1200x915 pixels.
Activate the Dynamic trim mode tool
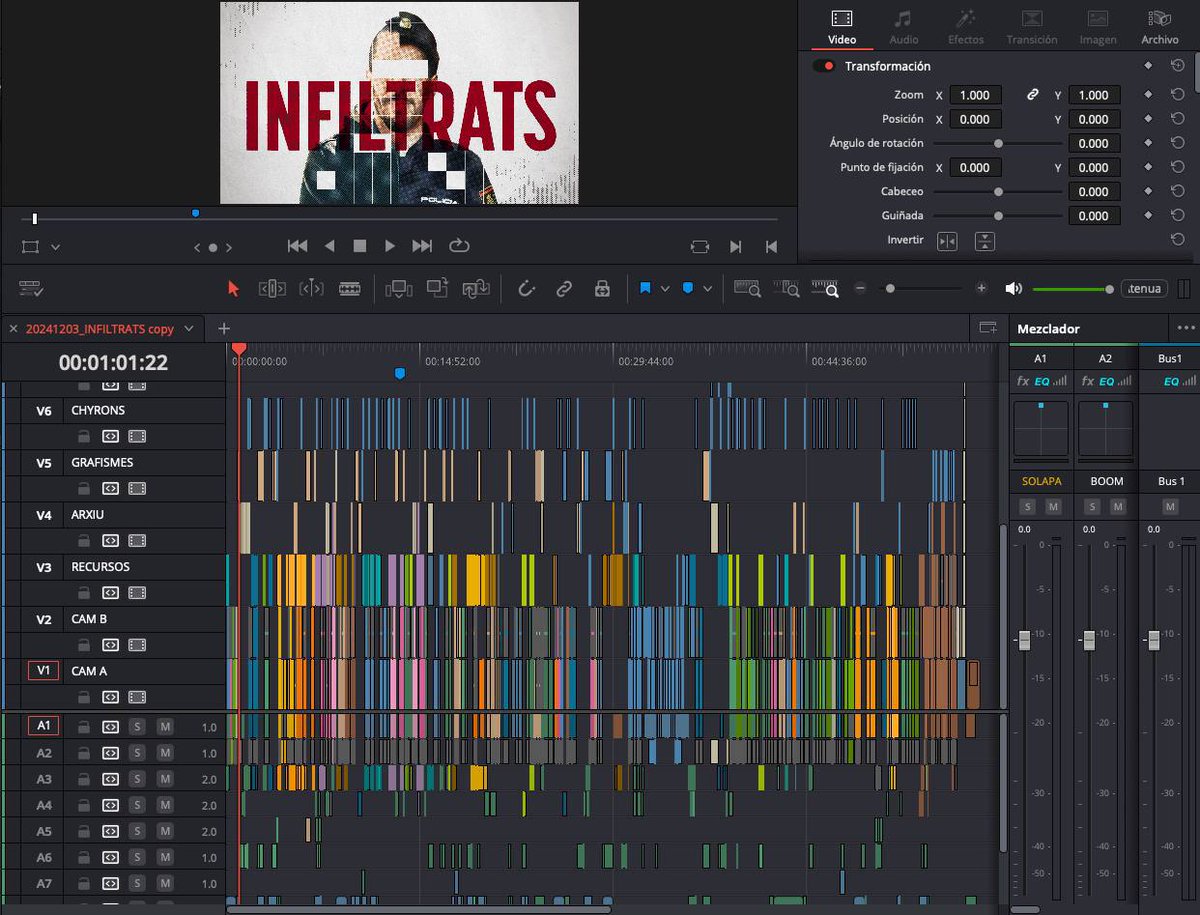coord(311,288)
